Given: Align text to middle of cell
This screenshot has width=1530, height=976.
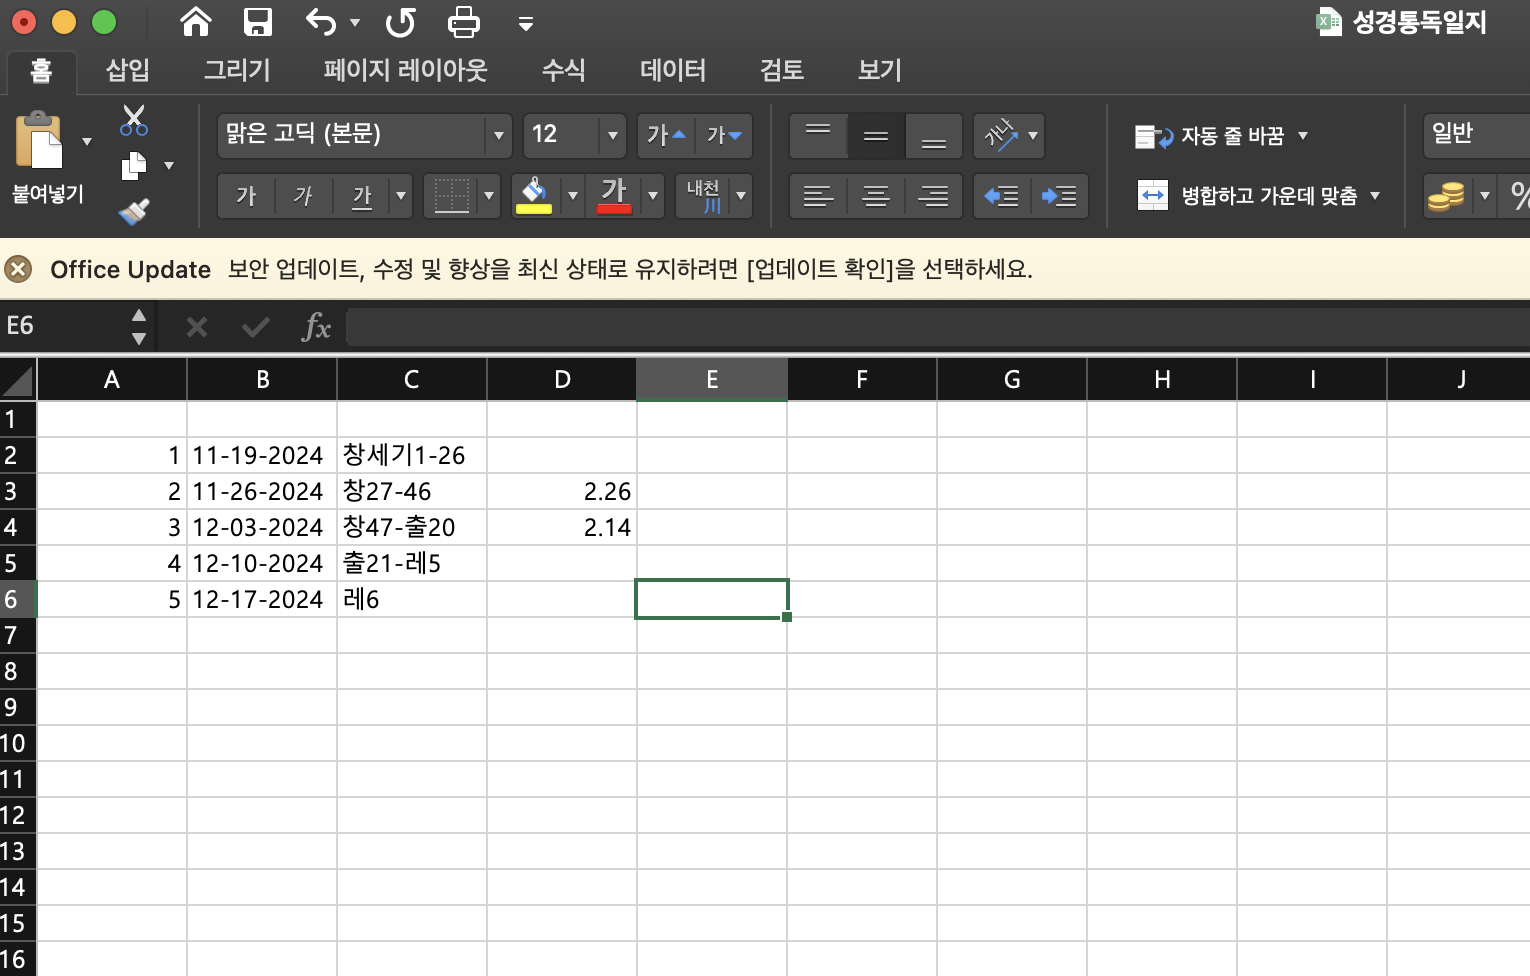Looking at the screenshot, I should point(876,135).
